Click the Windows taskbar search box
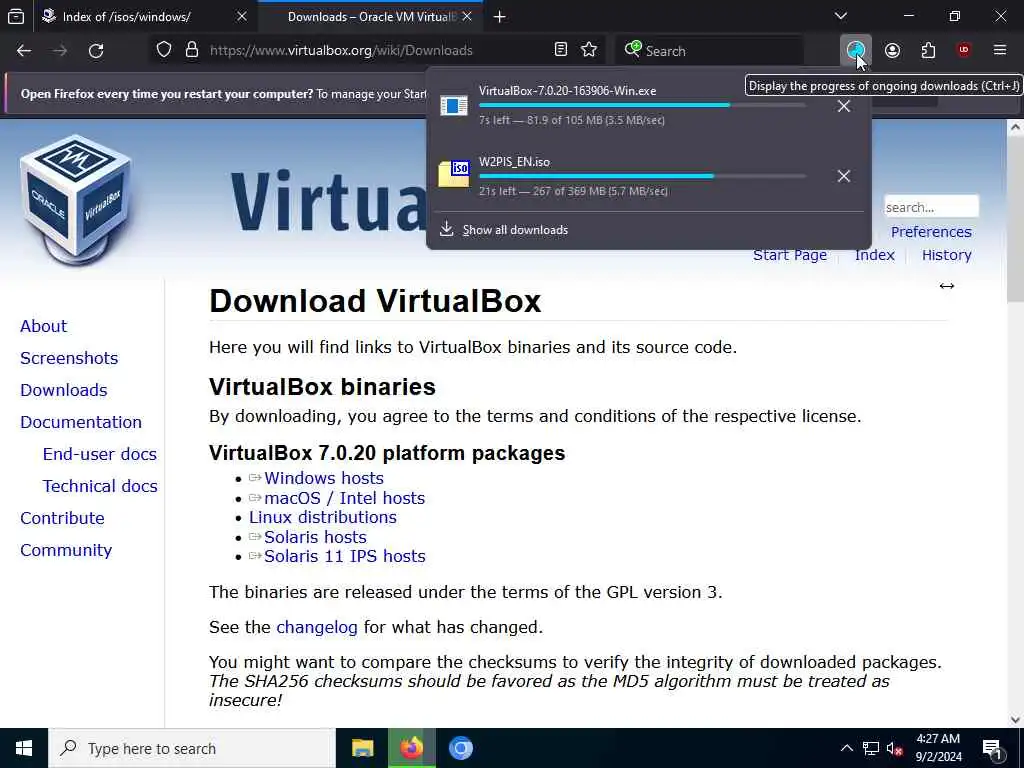 pyautogui.click(x=191, y=748)
